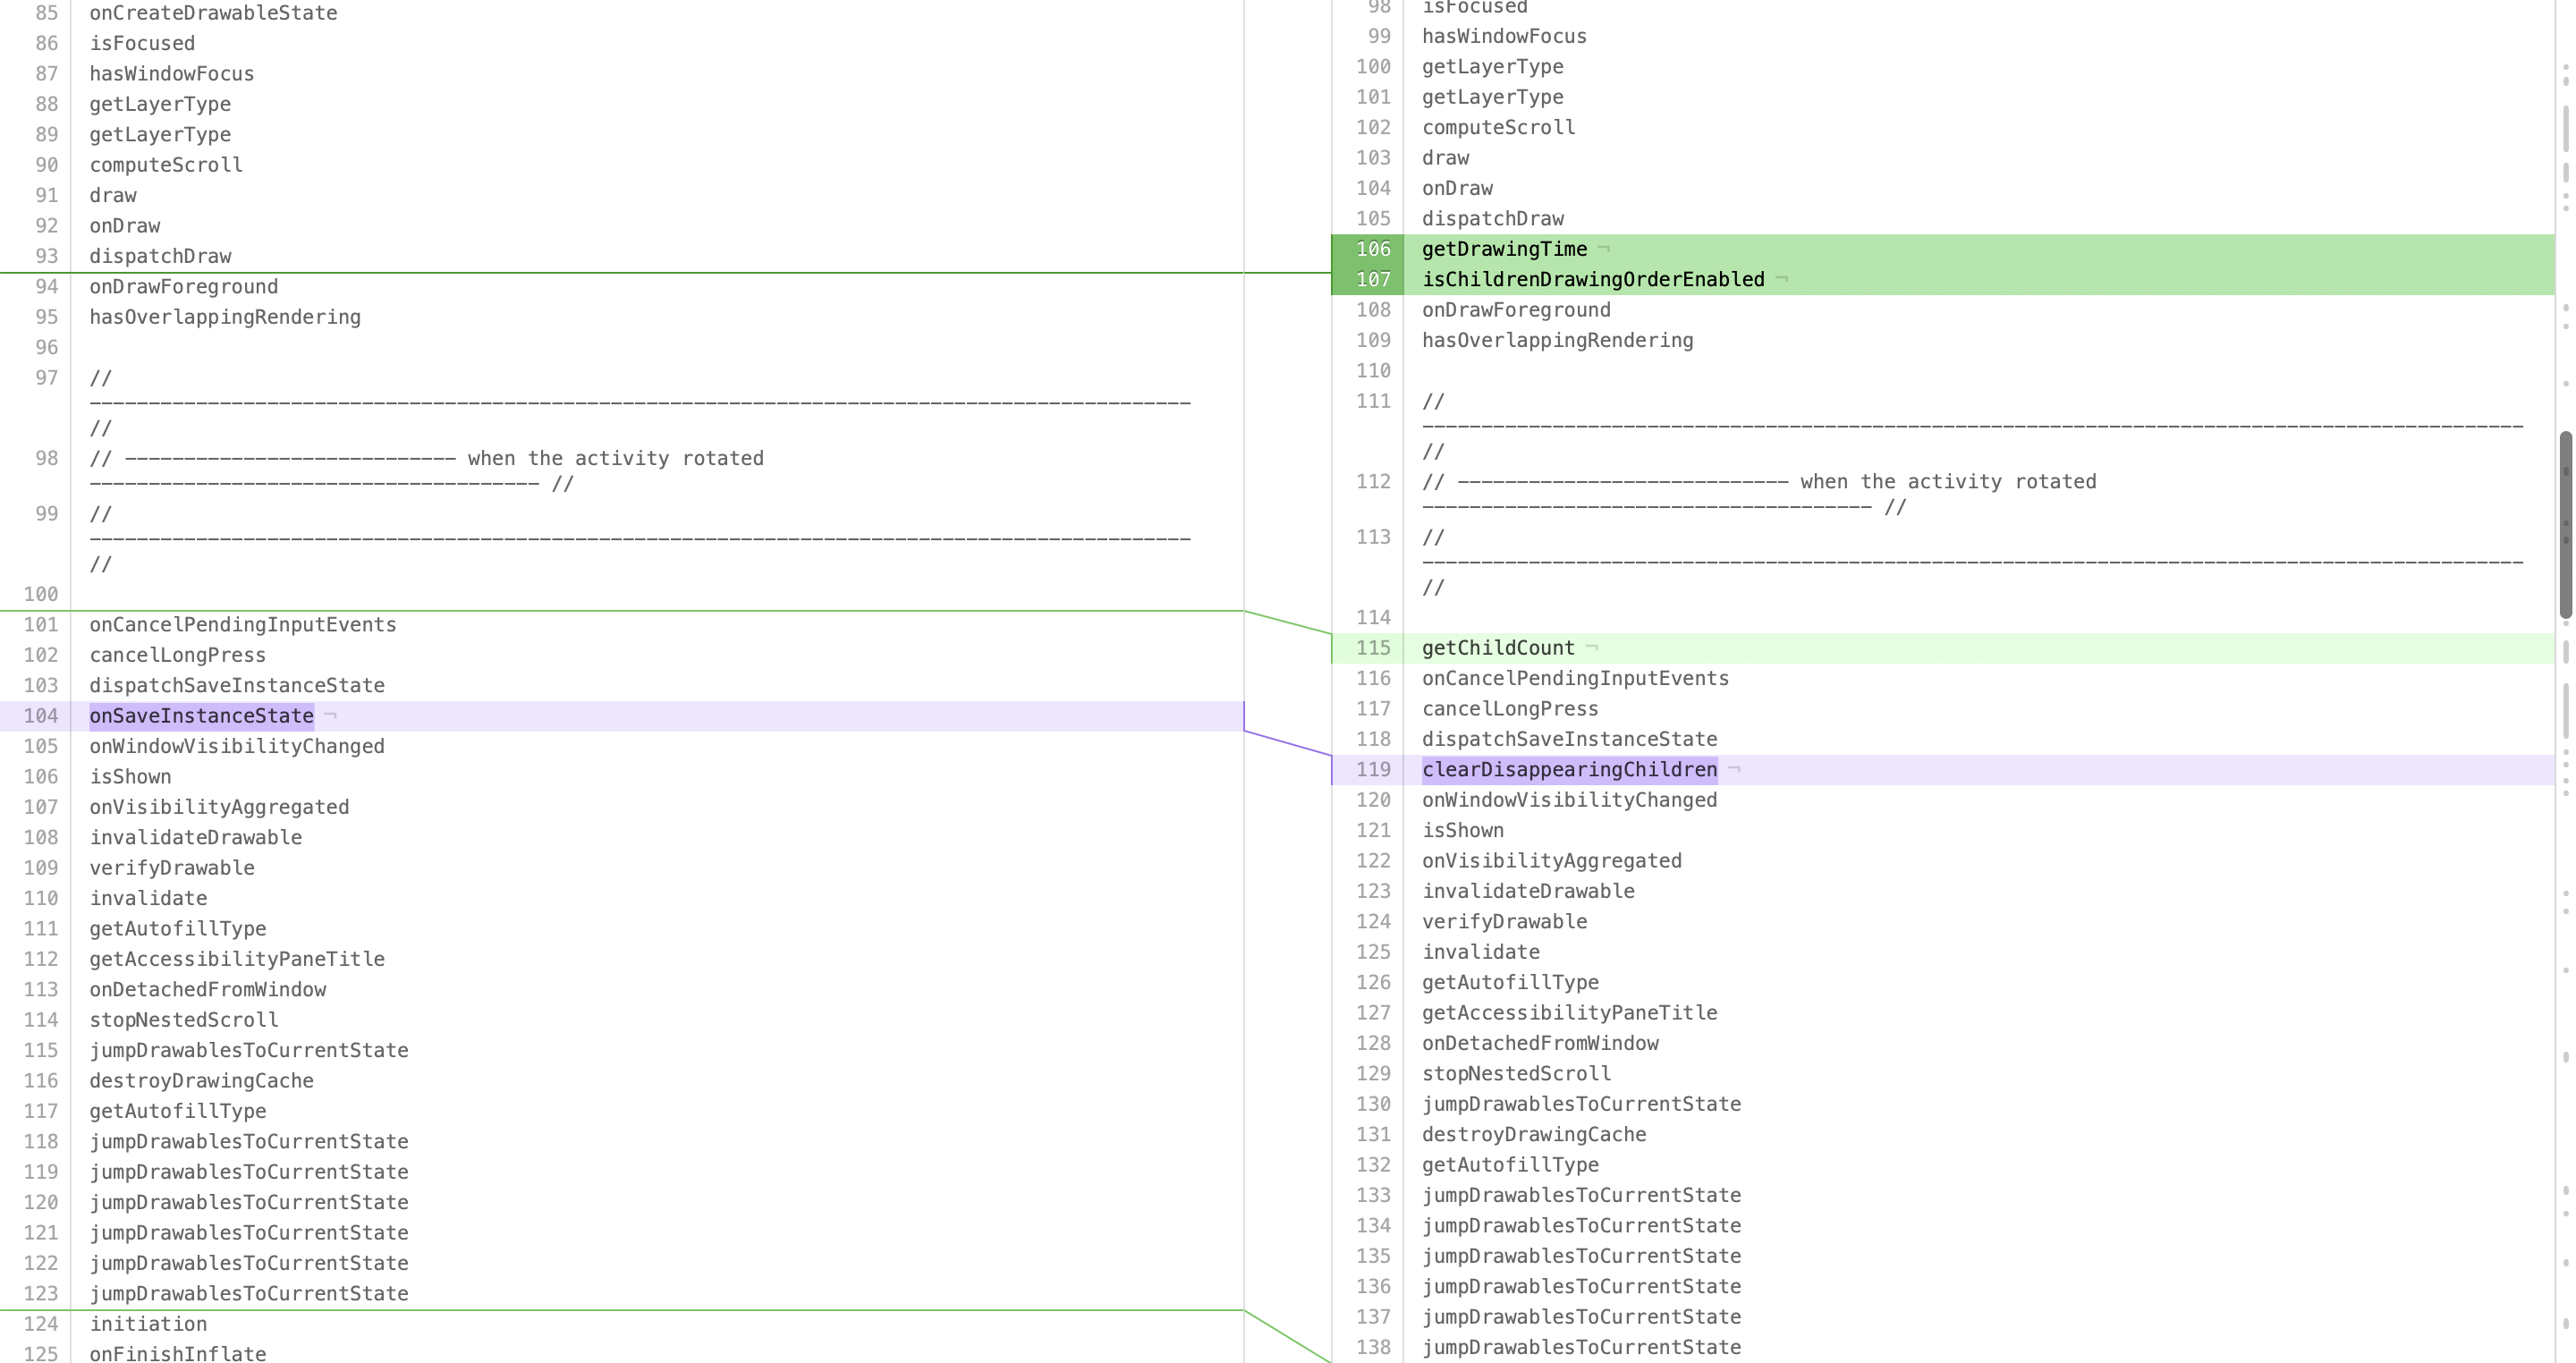
Task: Click line number 106 in the right gutter
Action: (1373, 249)
